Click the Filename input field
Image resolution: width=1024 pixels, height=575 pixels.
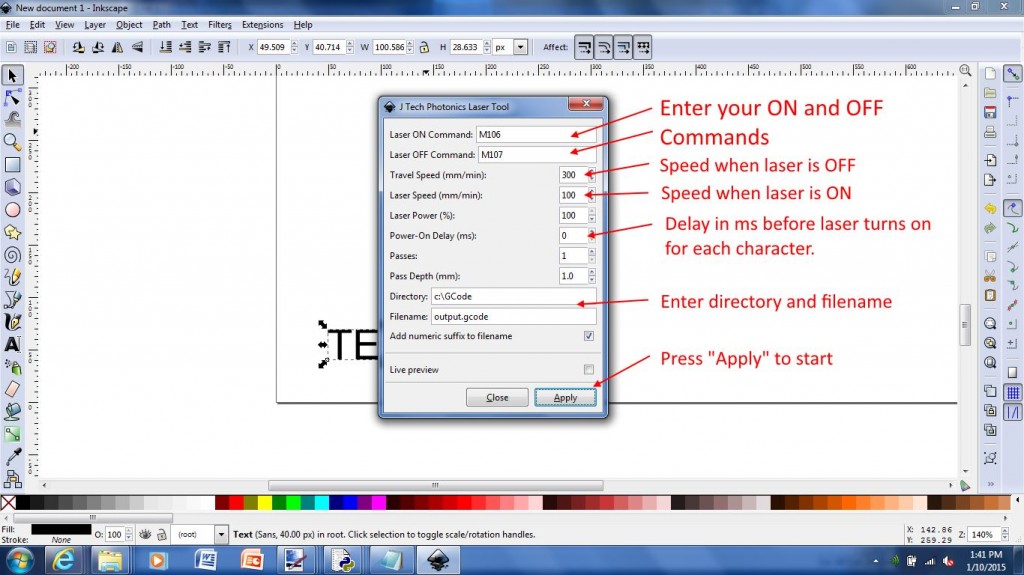pos(513,316)
